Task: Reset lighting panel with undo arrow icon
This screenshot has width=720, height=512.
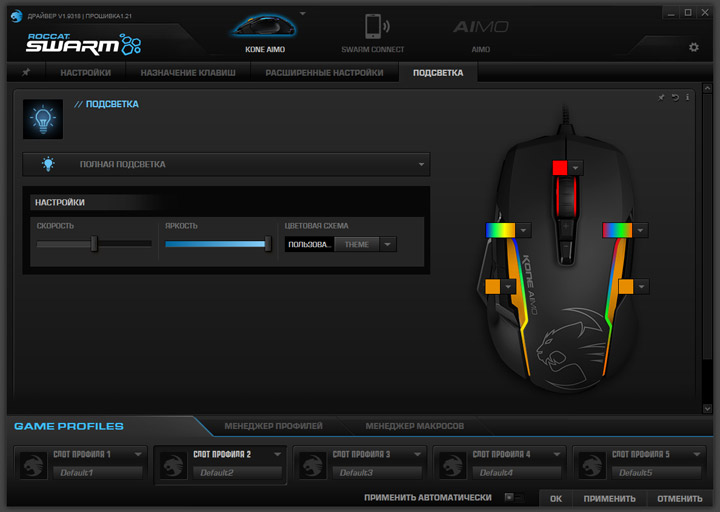Action: (675, 97)
